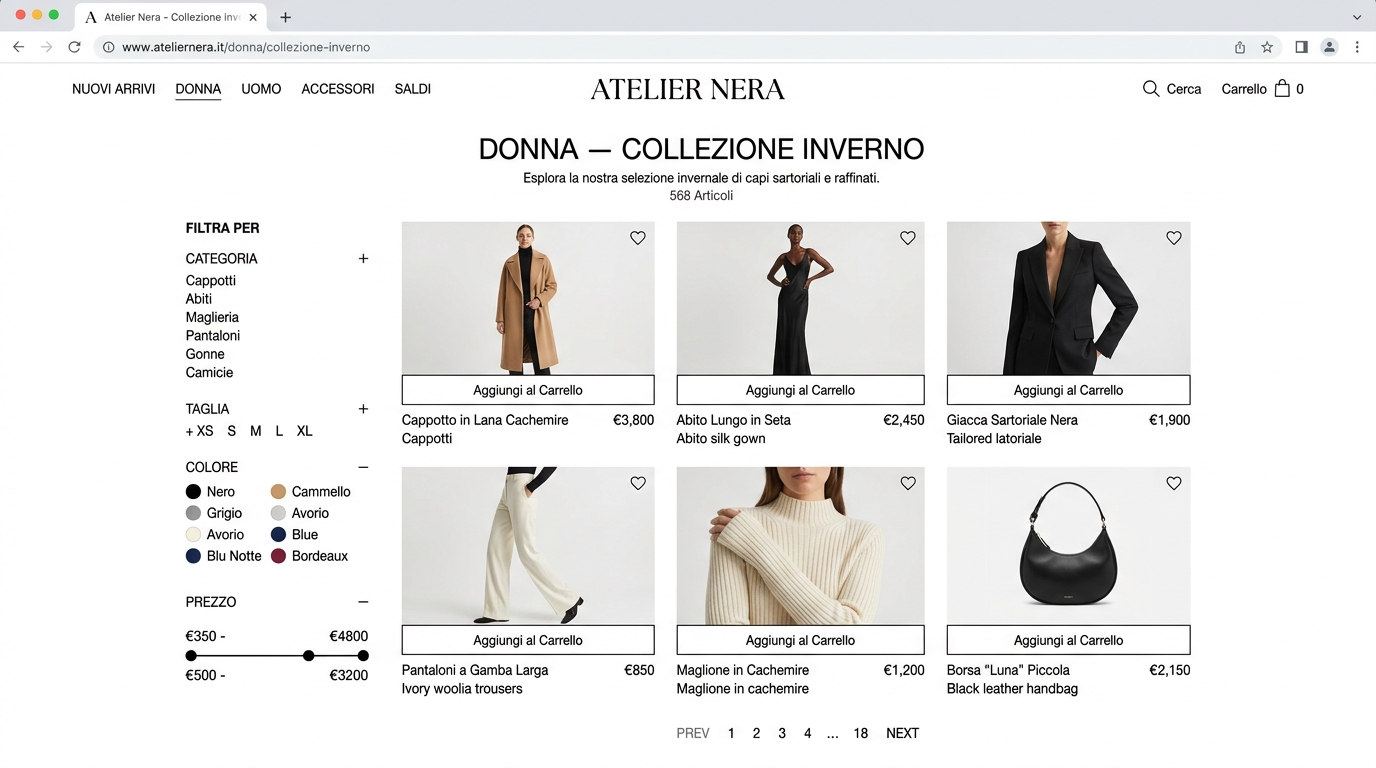Select size S filter
1376x768 pixels.
[231, 431]
